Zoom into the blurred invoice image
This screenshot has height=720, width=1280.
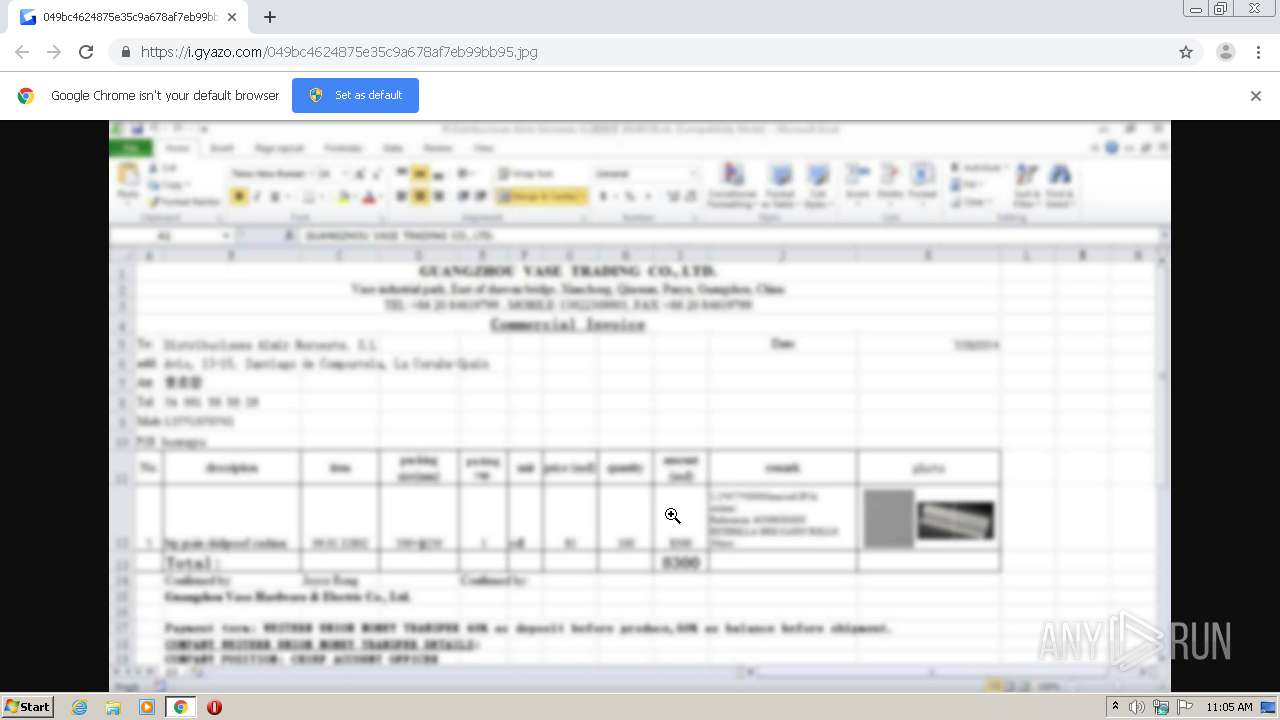pos(640,406)
